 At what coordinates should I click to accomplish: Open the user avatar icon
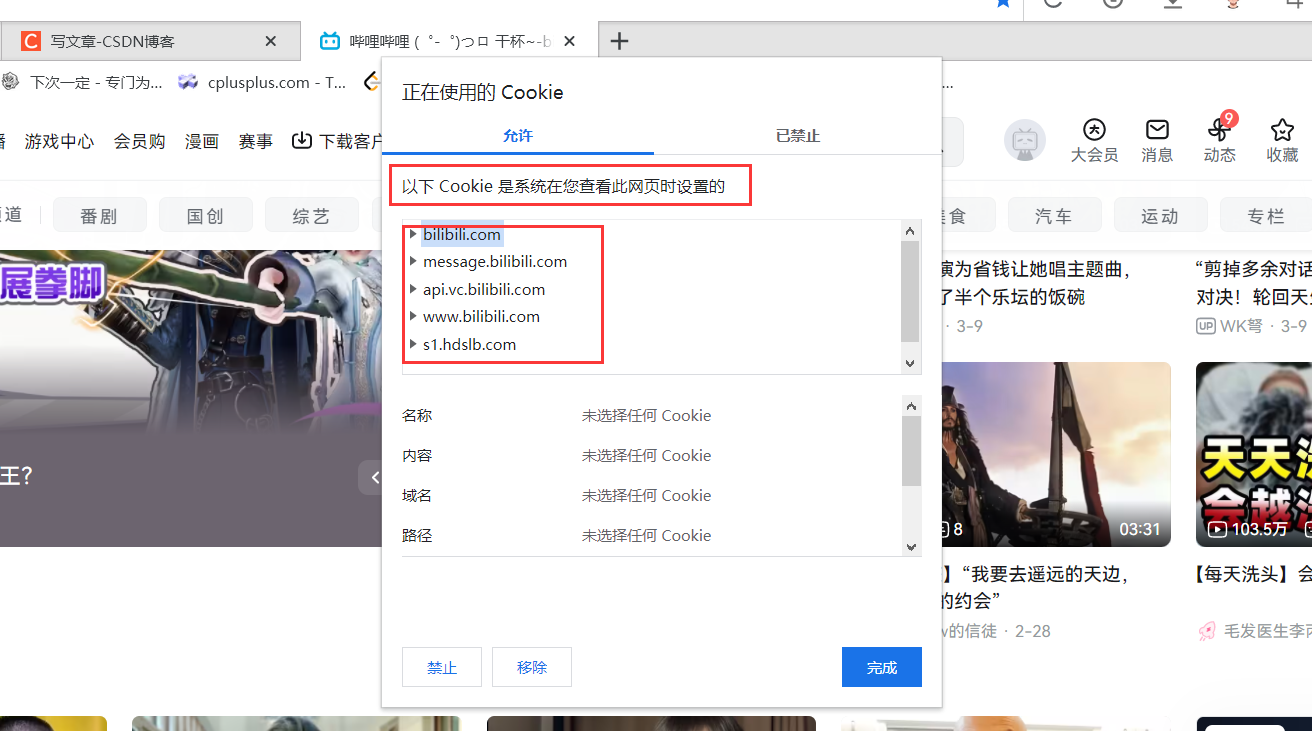click(x=1025, y=141)
